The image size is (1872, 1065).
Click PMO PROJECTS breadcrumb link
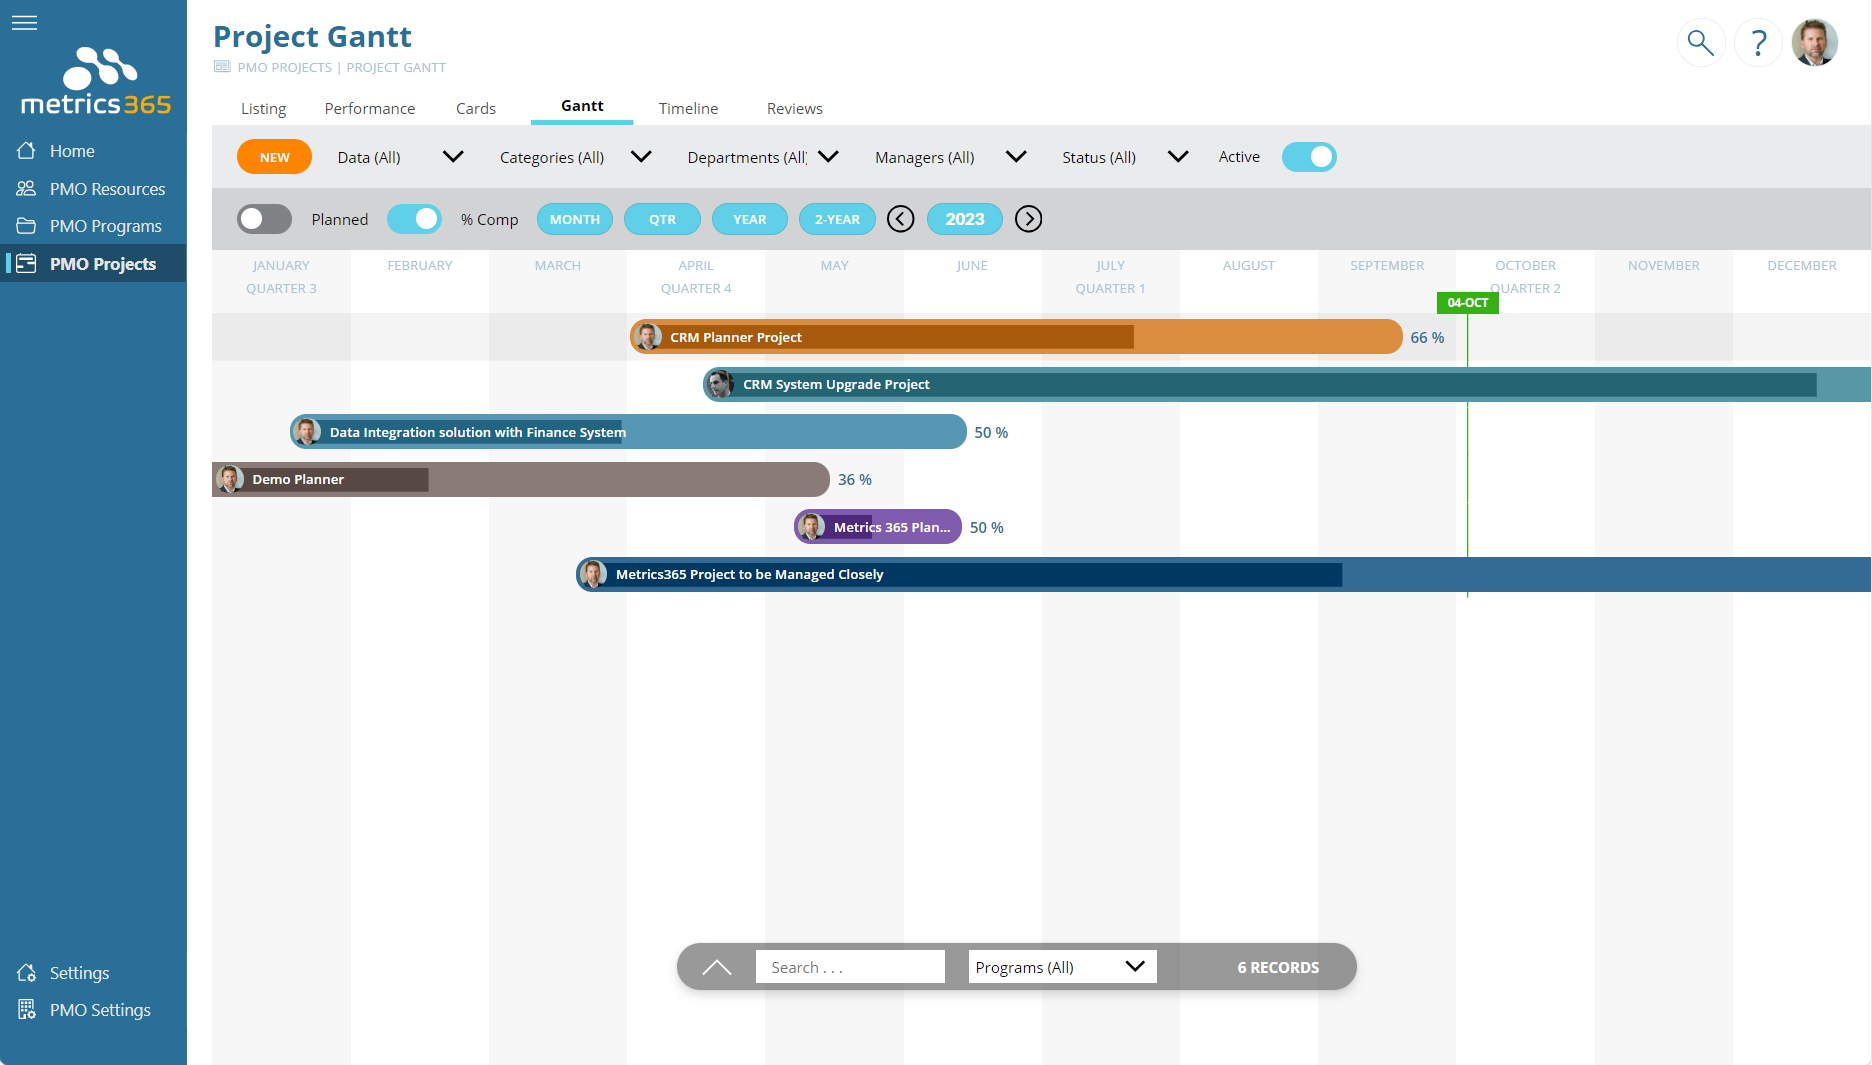click(x=284, y=67)
